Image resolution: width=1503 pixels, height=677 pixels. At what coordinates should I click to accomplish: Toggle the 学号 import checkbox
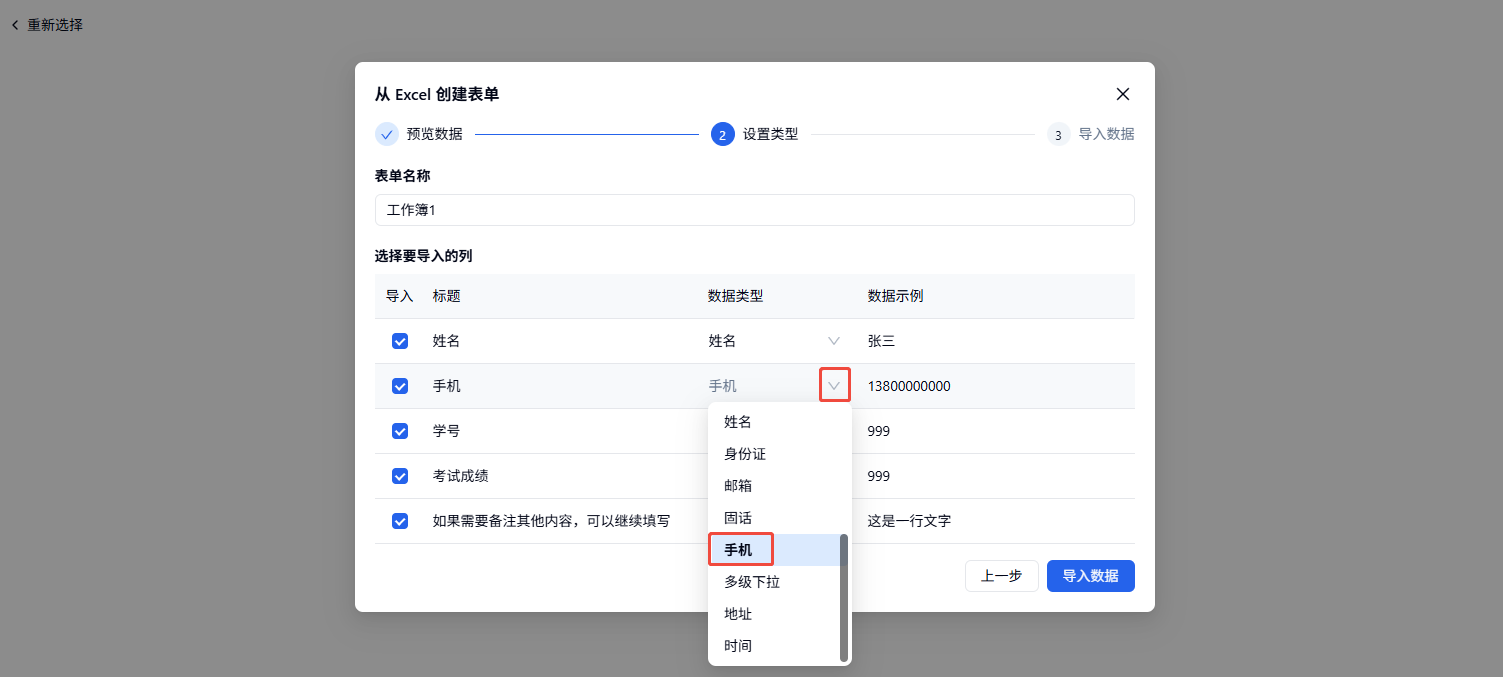coord(400,431)
